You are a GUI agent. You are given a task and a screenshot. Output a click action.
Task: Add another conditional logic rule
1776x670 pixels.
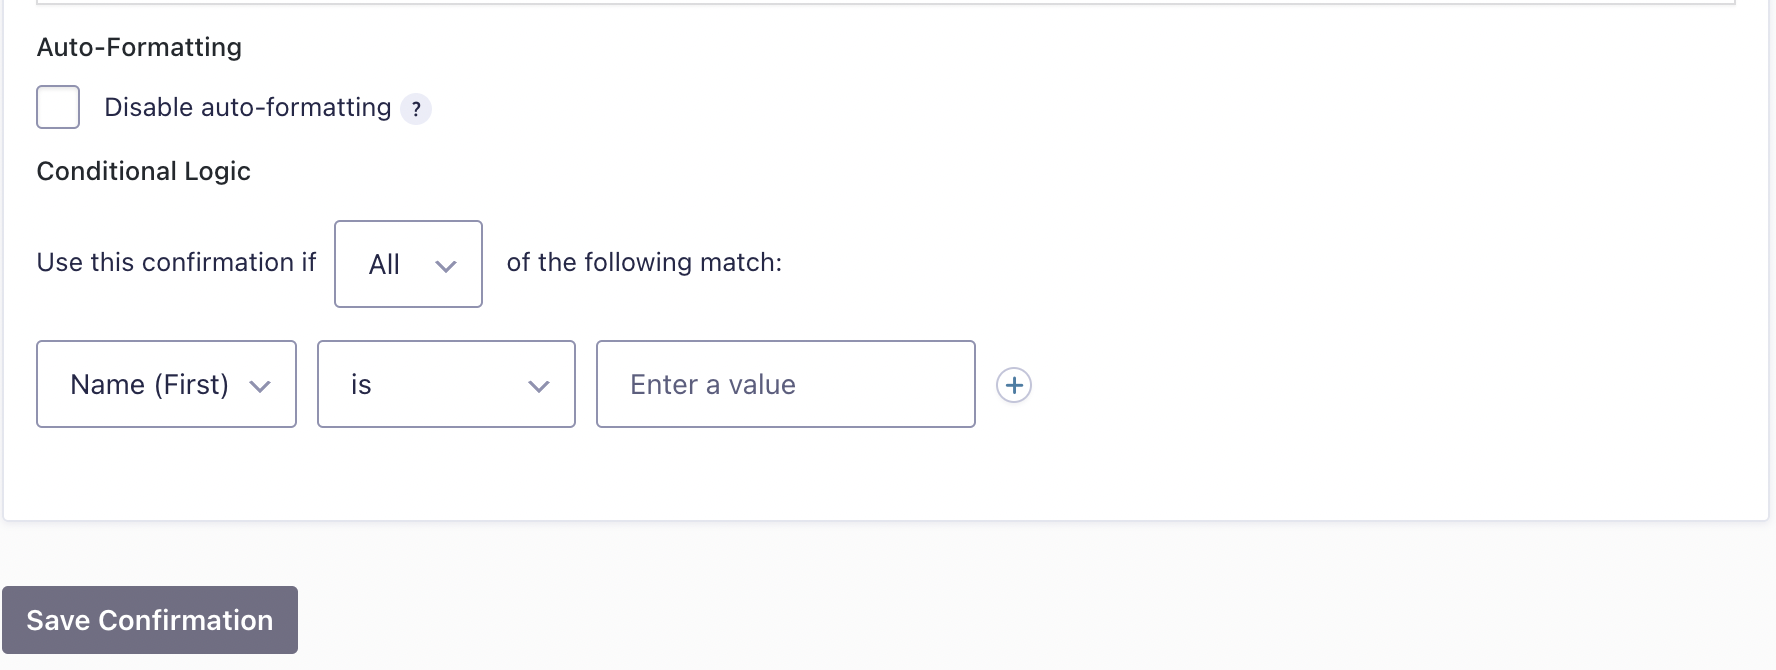click(x=1014, y=385)
